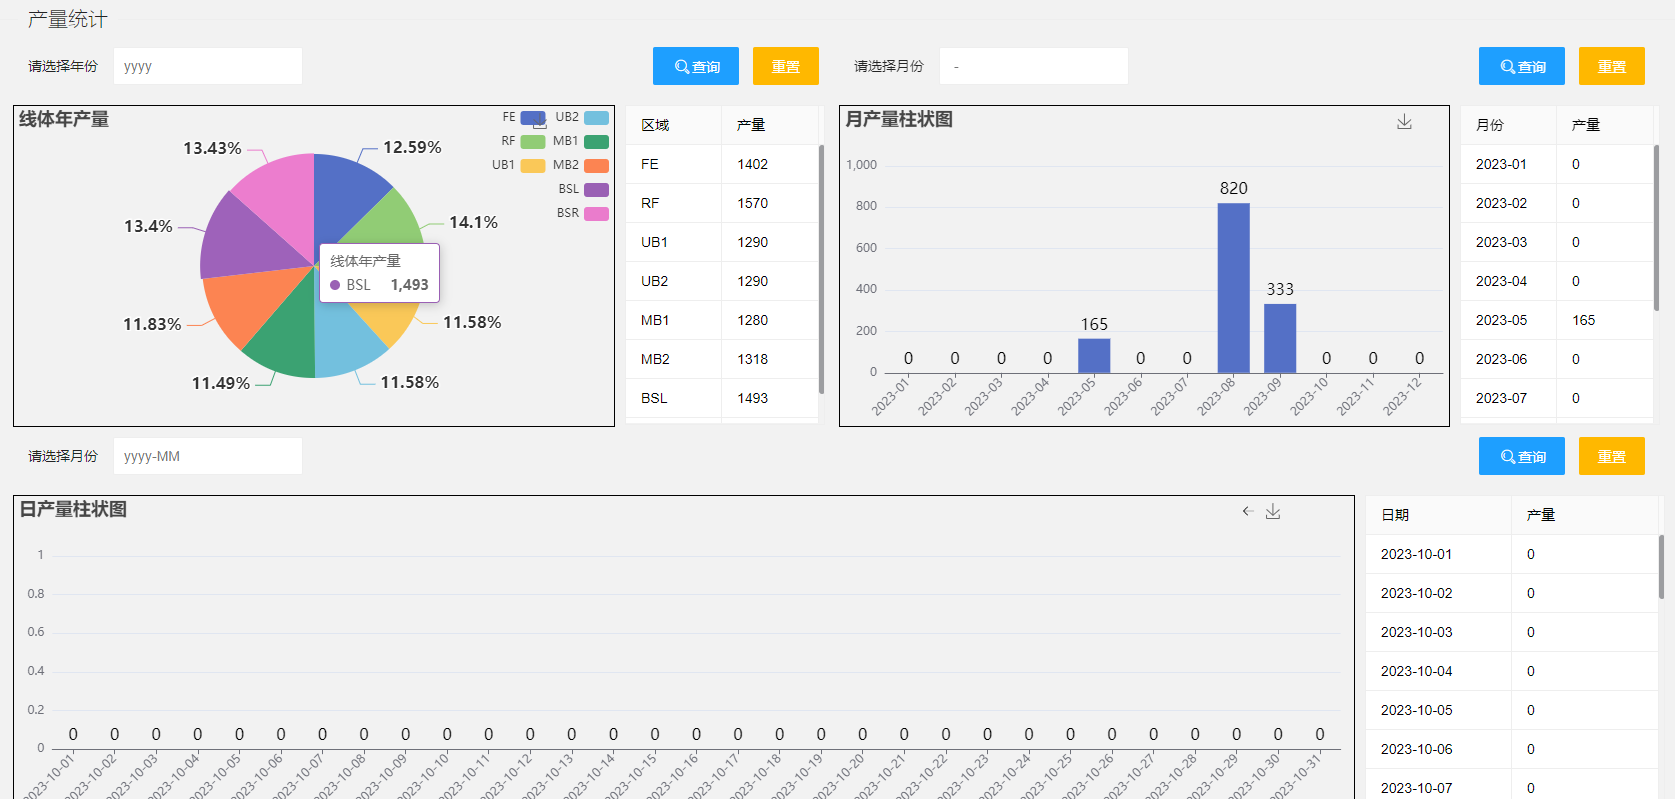The width and height of the screenshot is (1675, 799).
Task: Select the 2023-10-03 row in daily table
Action: tap(1512, 632)
